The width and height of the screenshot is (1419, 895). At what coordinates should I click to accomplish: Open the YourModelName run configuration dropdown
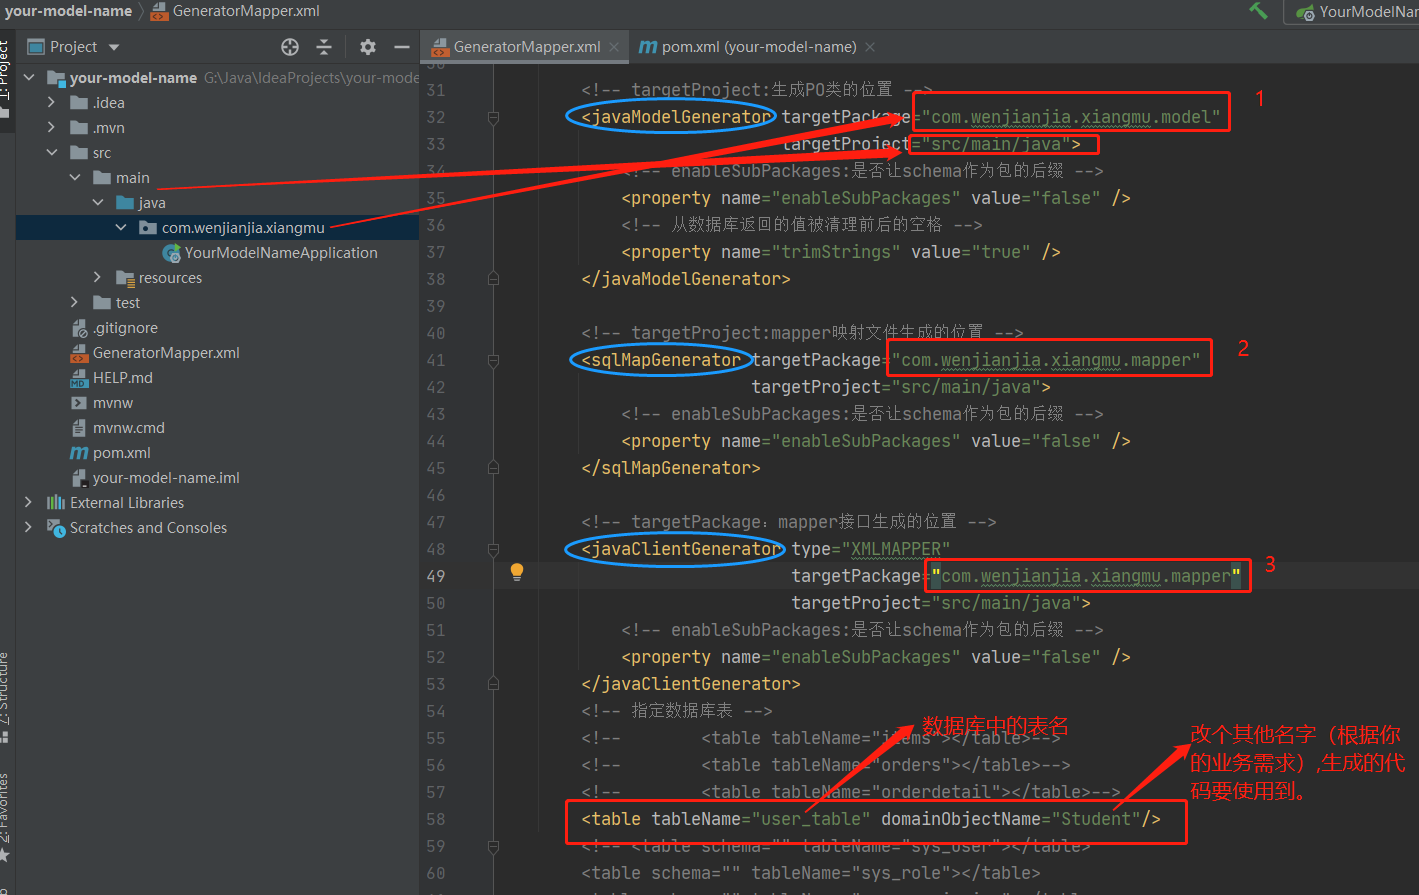[1357, 12]
